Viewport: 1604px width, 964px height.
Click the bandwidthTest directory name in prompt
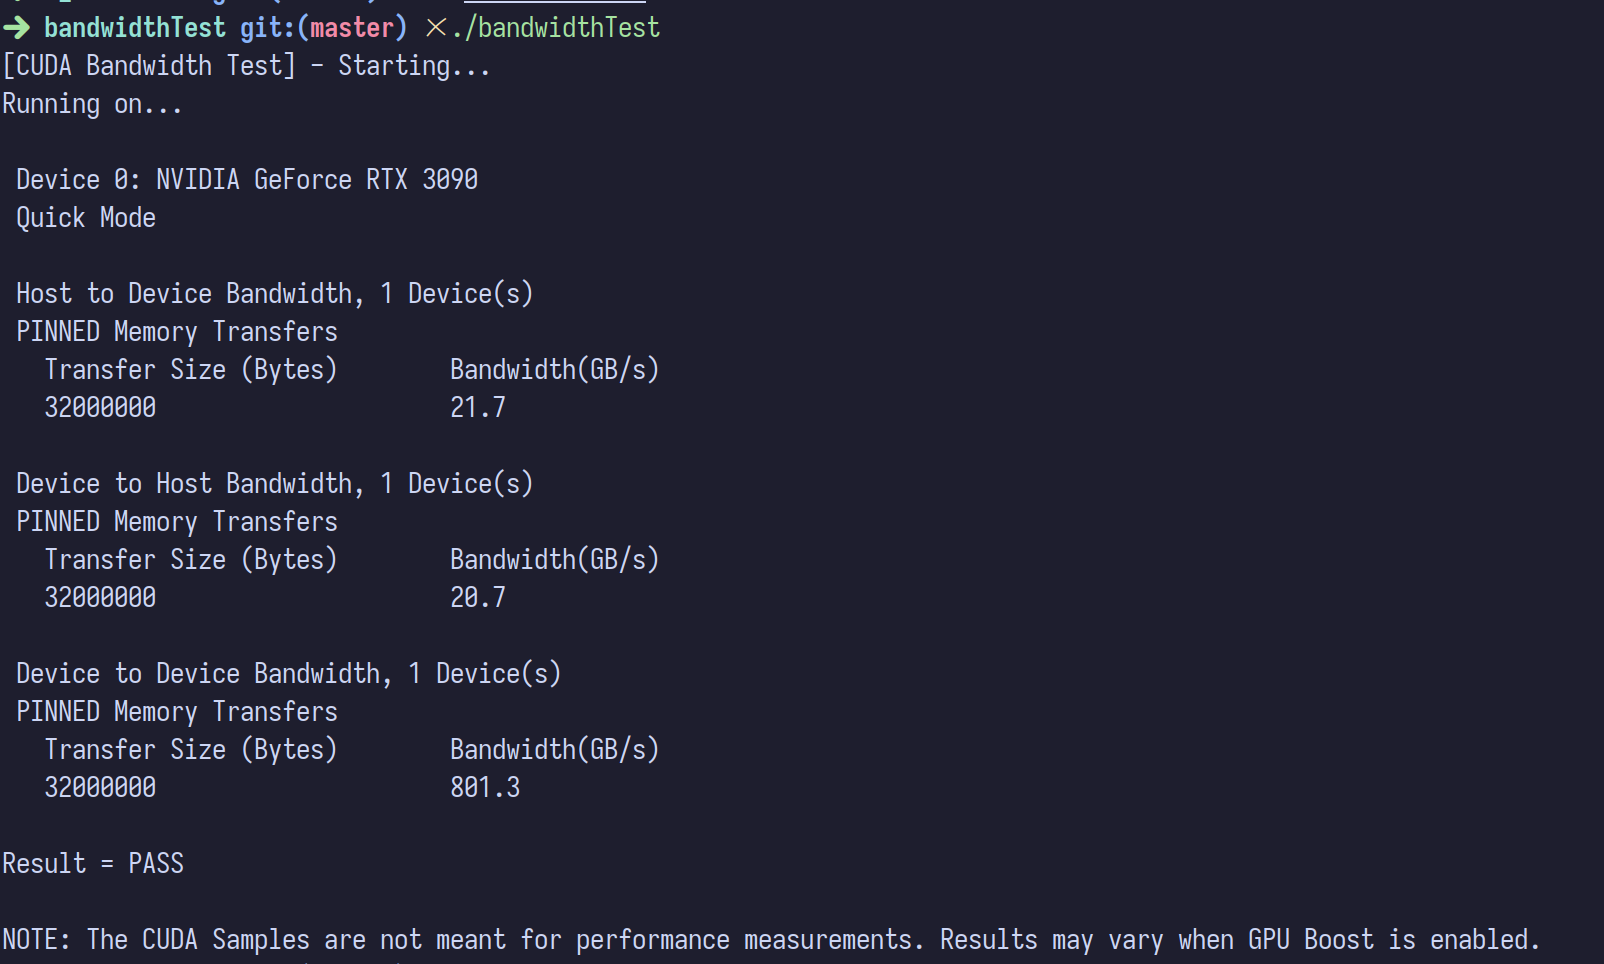coord(135,28)
